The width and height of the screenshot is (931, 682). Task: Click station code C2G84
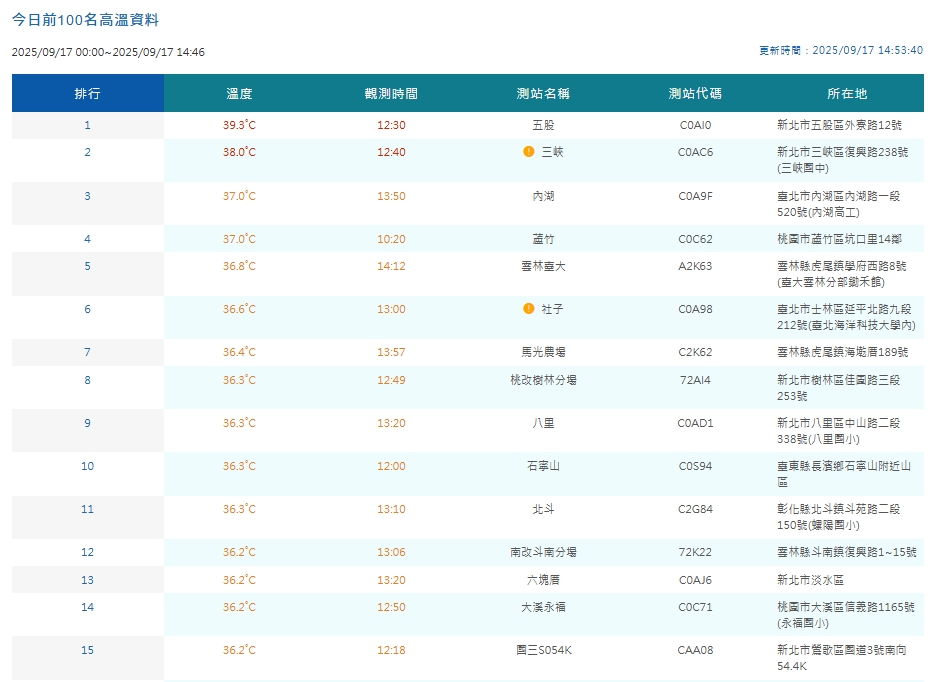point(695,509)
